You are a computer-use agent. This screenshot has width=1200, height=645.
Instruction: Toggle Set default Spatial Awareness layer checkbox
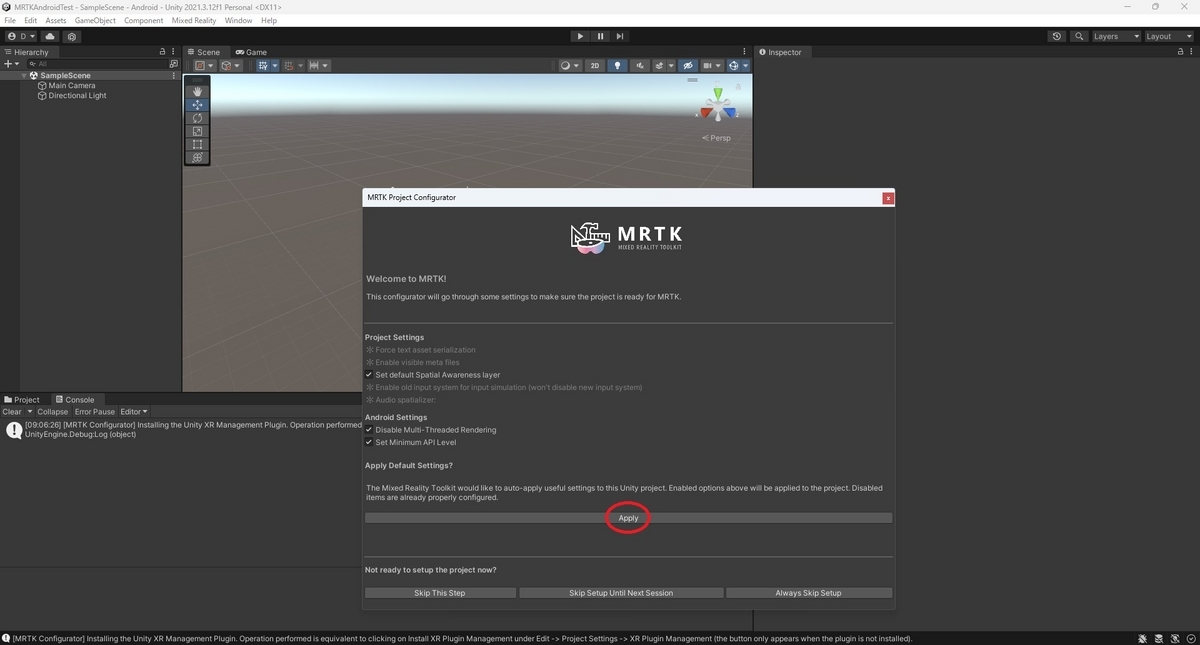[369, 375]
